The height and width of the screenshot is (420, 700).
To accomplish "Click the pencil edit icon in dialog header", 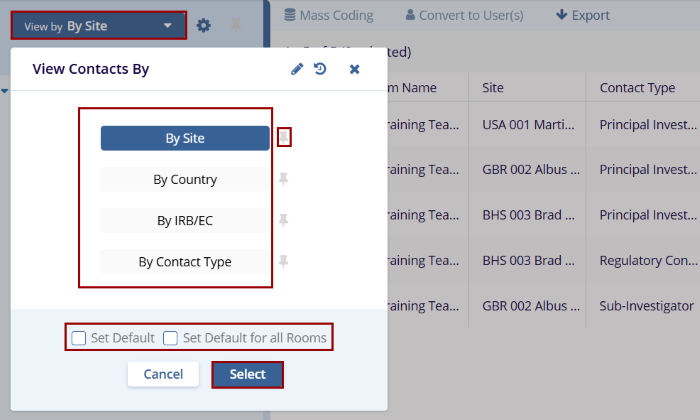I will pos(297,69).
